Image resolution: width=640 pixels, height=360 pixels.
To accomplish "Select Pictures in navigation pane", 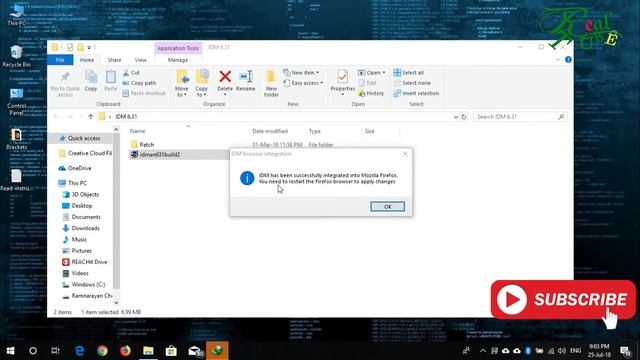I will [x=77, y=251].
